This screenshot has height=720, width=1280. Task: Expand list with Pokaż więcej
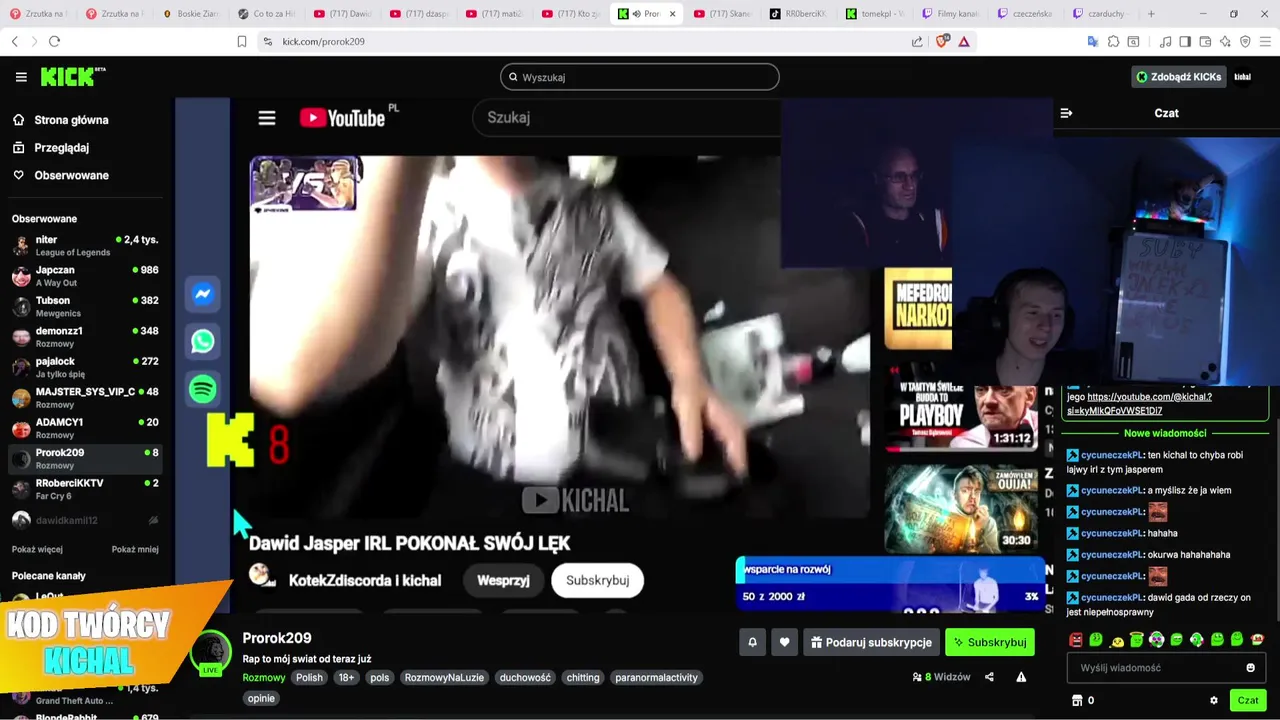point(37,549)
